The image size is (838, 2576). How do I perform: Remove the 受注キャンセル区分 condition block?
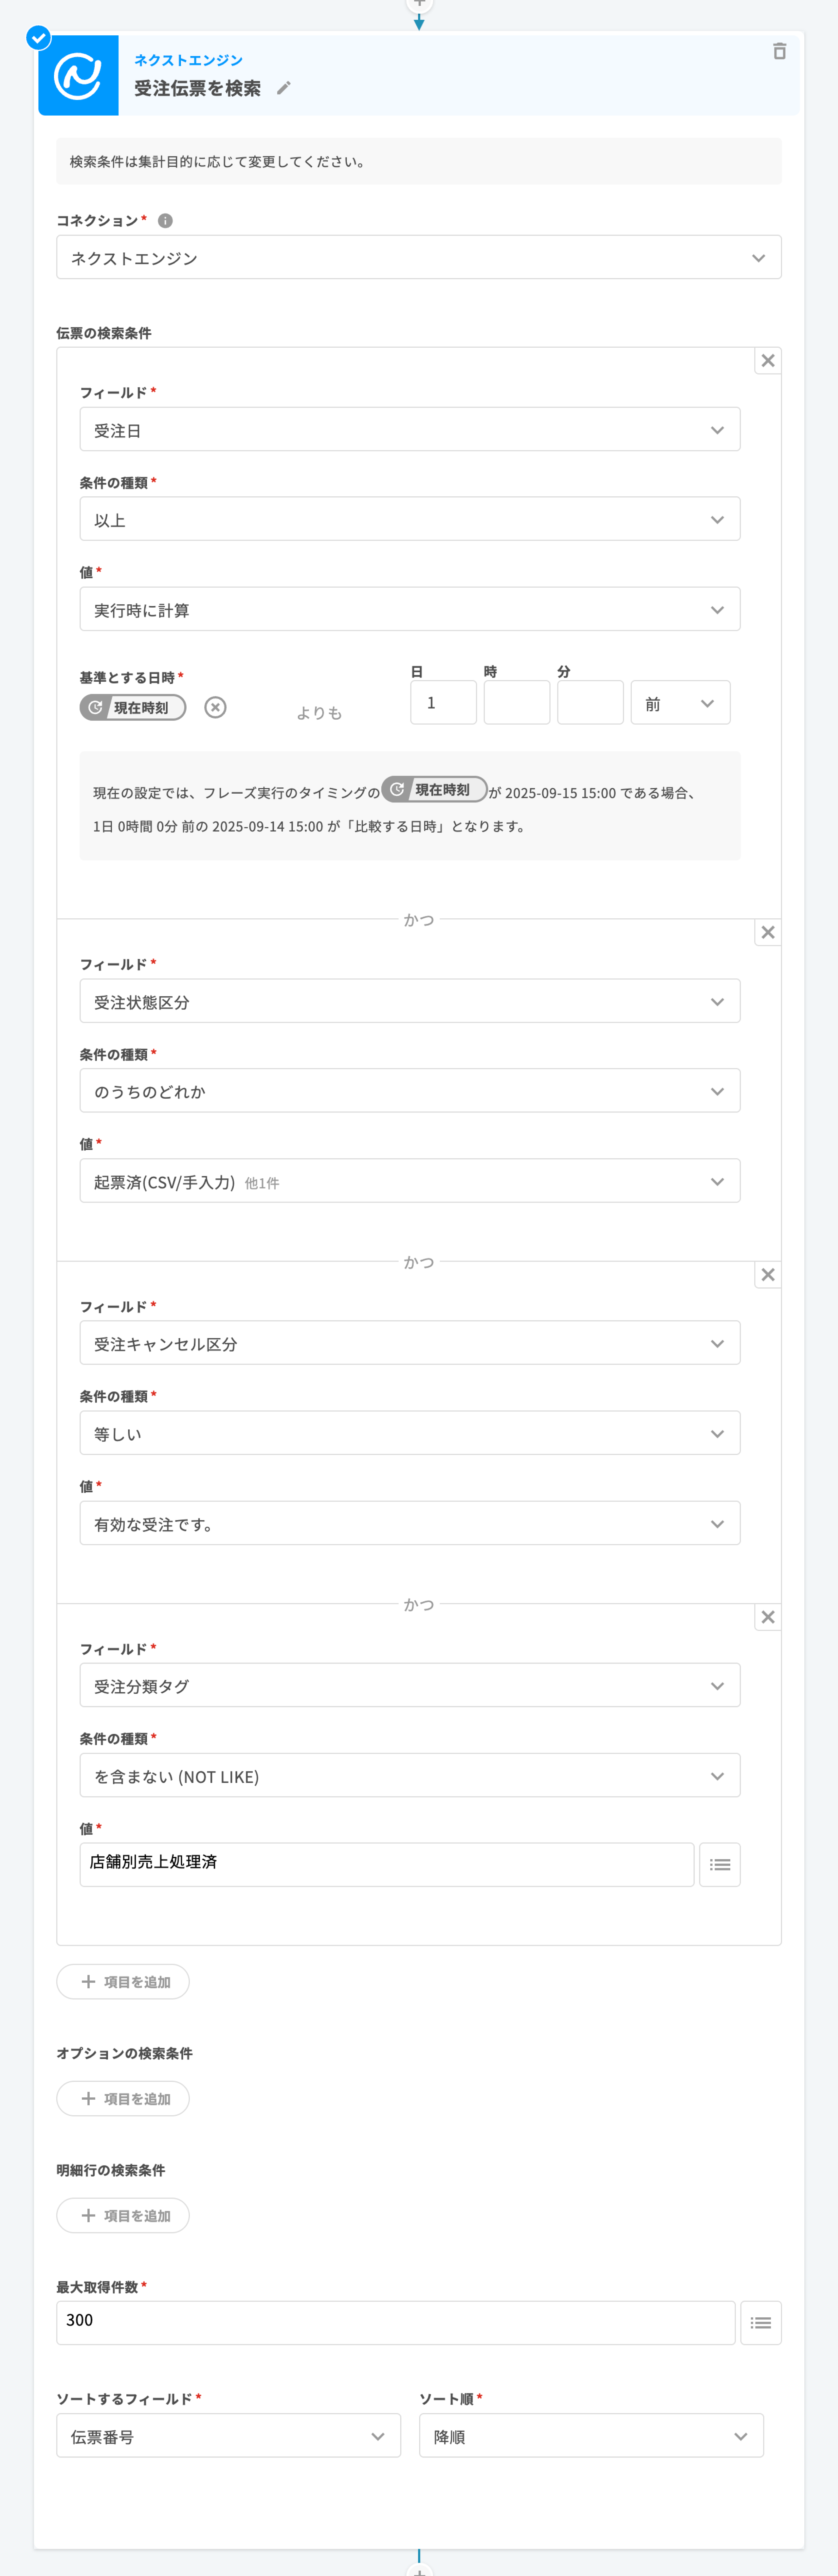pos(767,1274)
